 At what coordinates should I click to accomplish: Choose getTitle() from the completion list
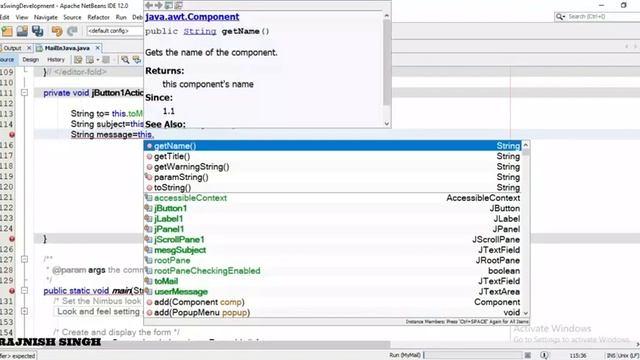pos(333,156)
